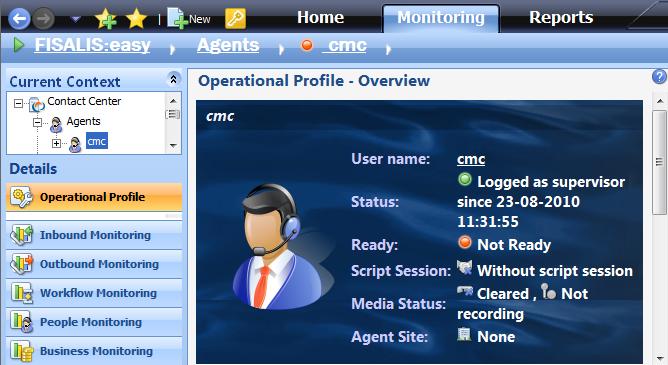The image size is (668, 365).
Task: Click the Without script session icon
Action: pos(465,267)
